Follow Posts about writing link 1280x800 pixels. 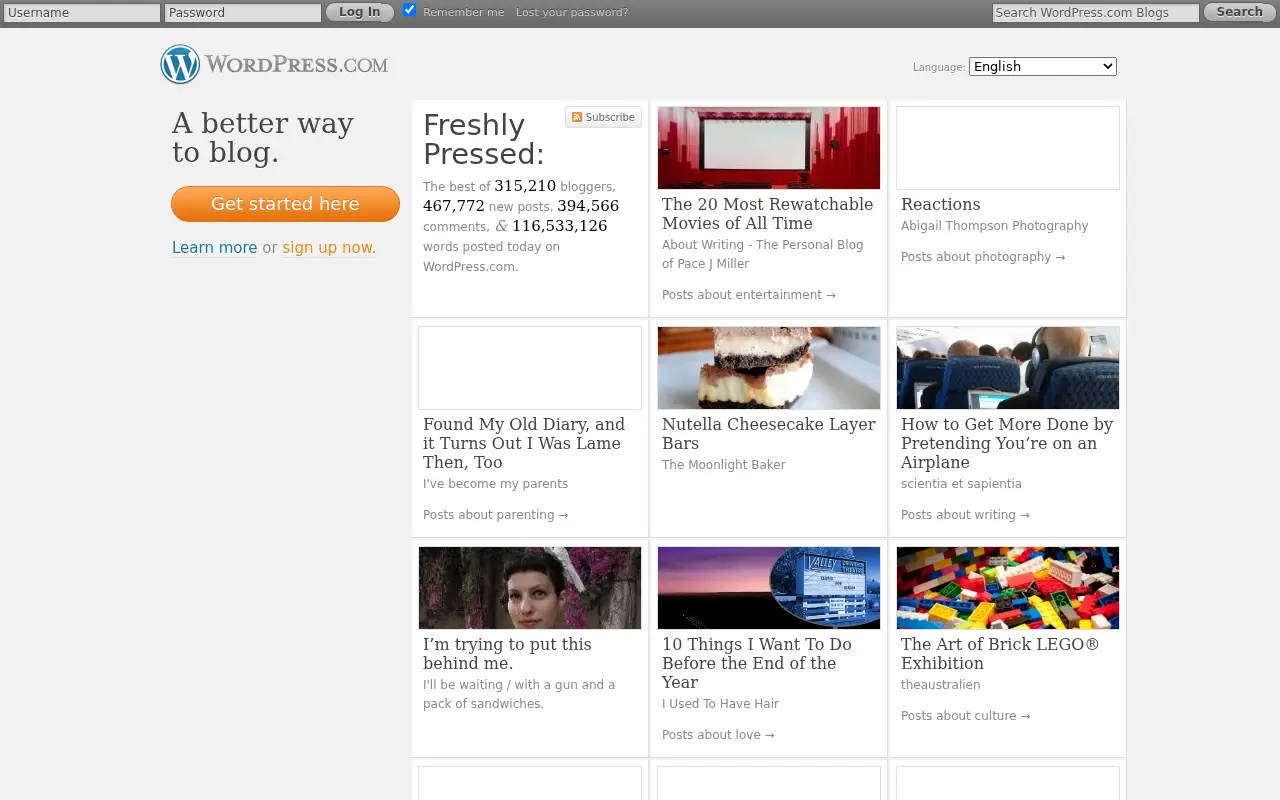pos(965,515)
